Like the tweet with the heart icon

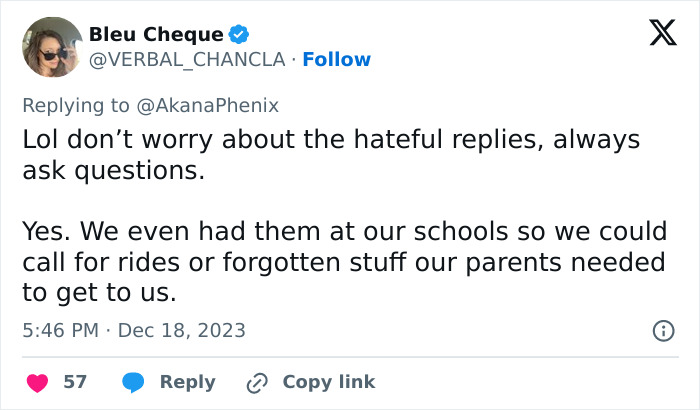point(38,383)
